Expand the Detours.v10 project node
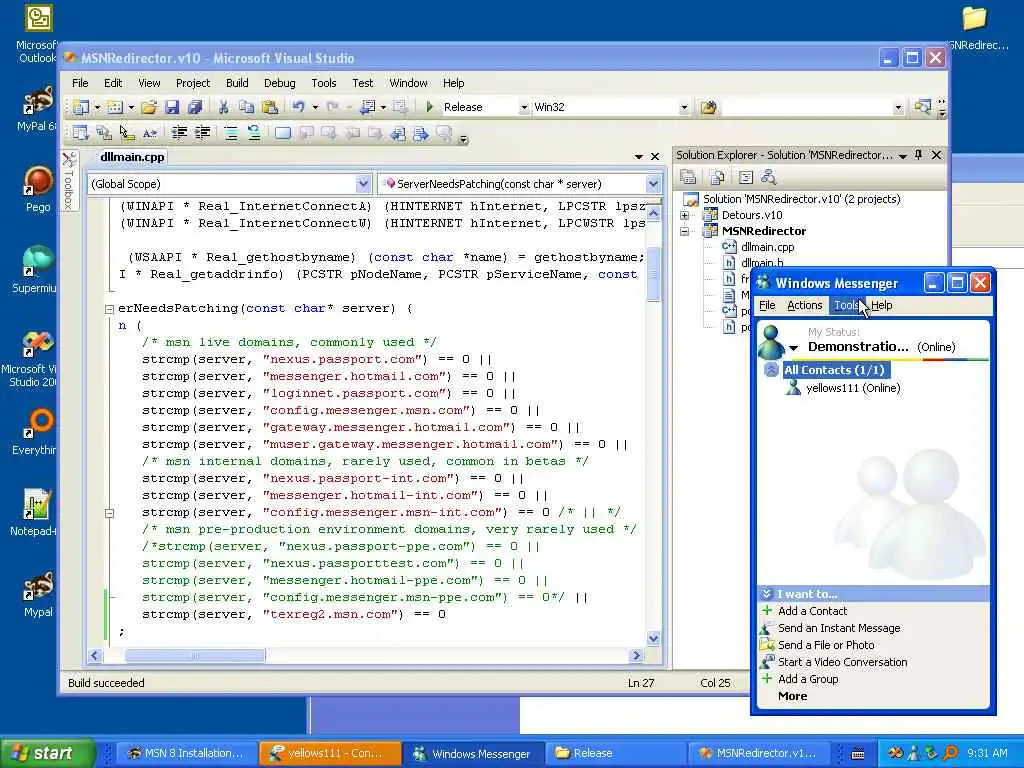The image size is (1024, 768). (x=684, y=215)
